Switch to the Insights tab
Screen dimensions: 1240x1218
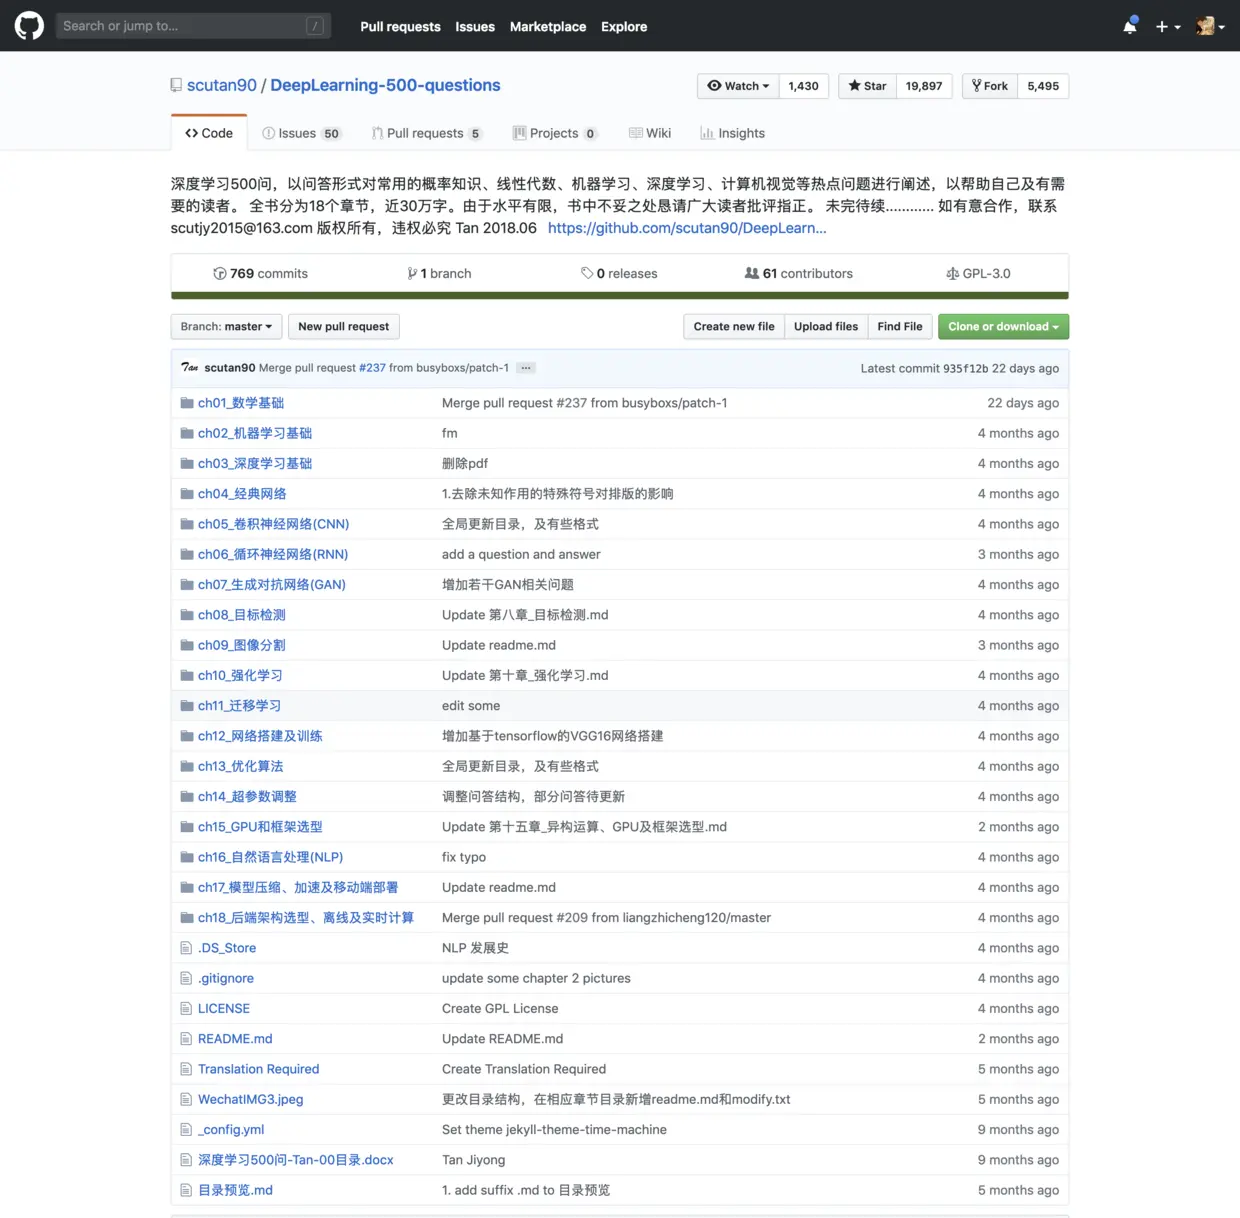tap(732, 133)
